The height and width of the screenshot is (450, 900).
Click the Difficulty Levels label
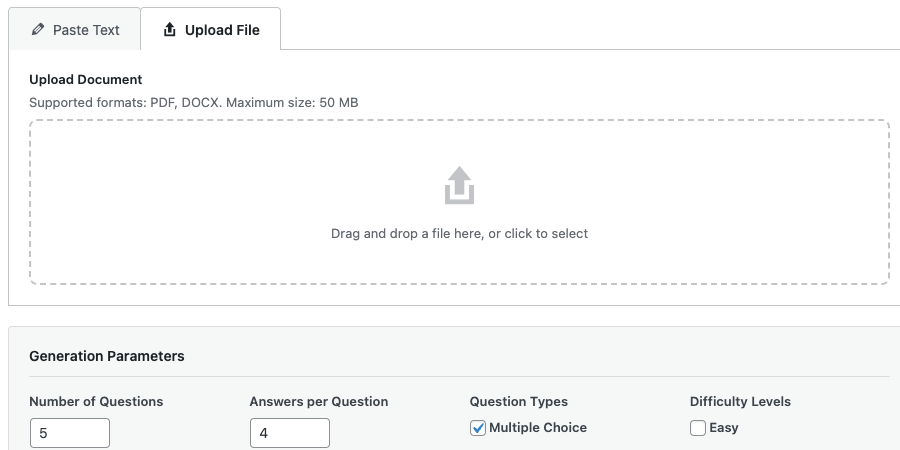(740, 402)
